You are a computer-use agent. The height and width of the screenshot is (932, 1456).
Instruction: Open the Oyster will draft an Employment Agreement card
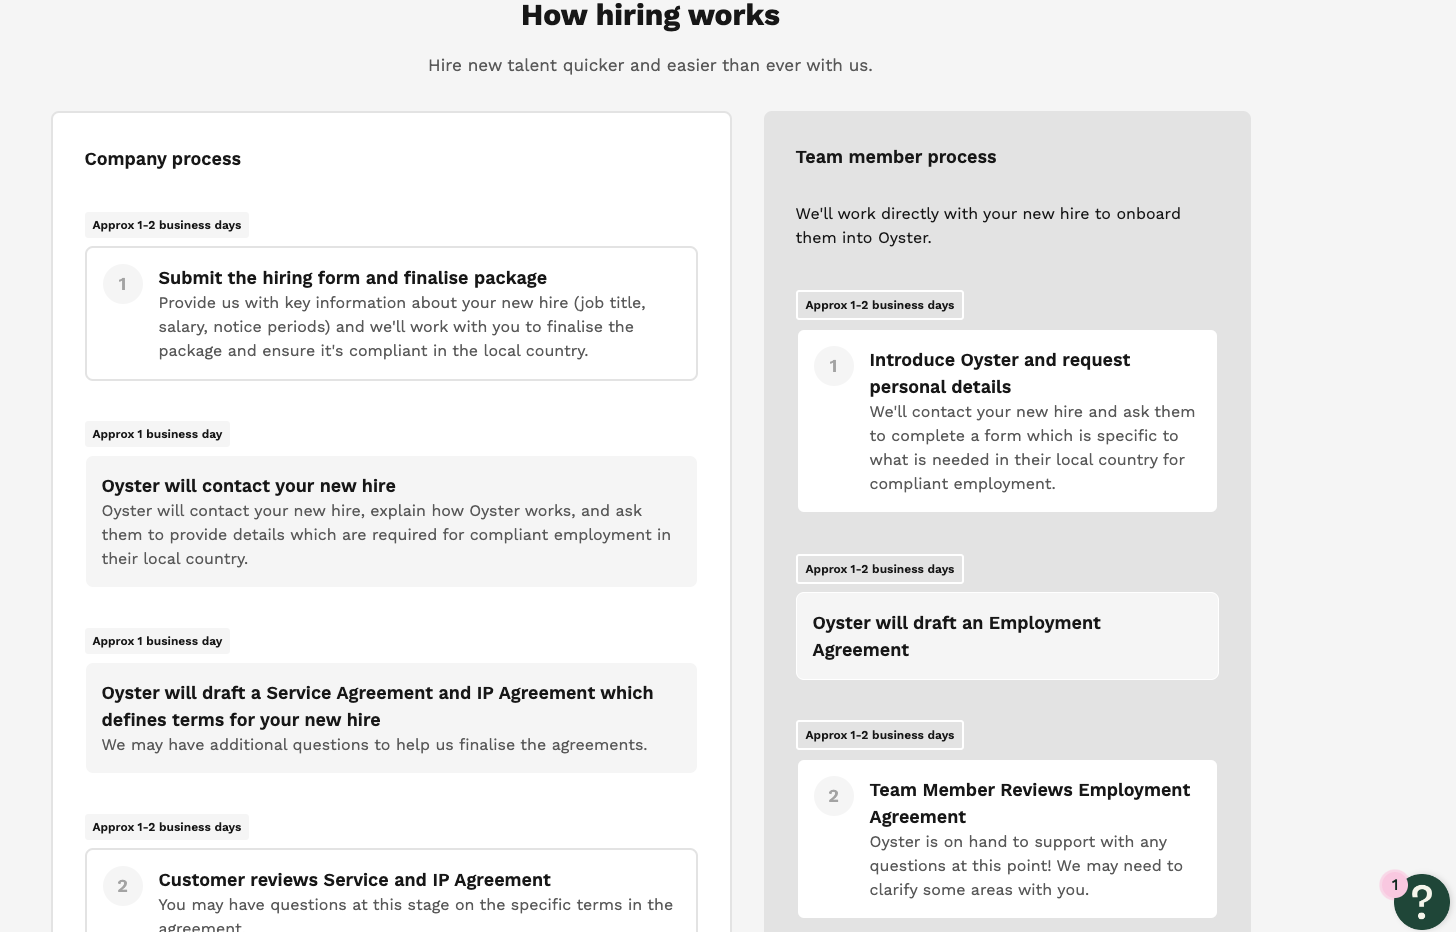[1007, 636]
